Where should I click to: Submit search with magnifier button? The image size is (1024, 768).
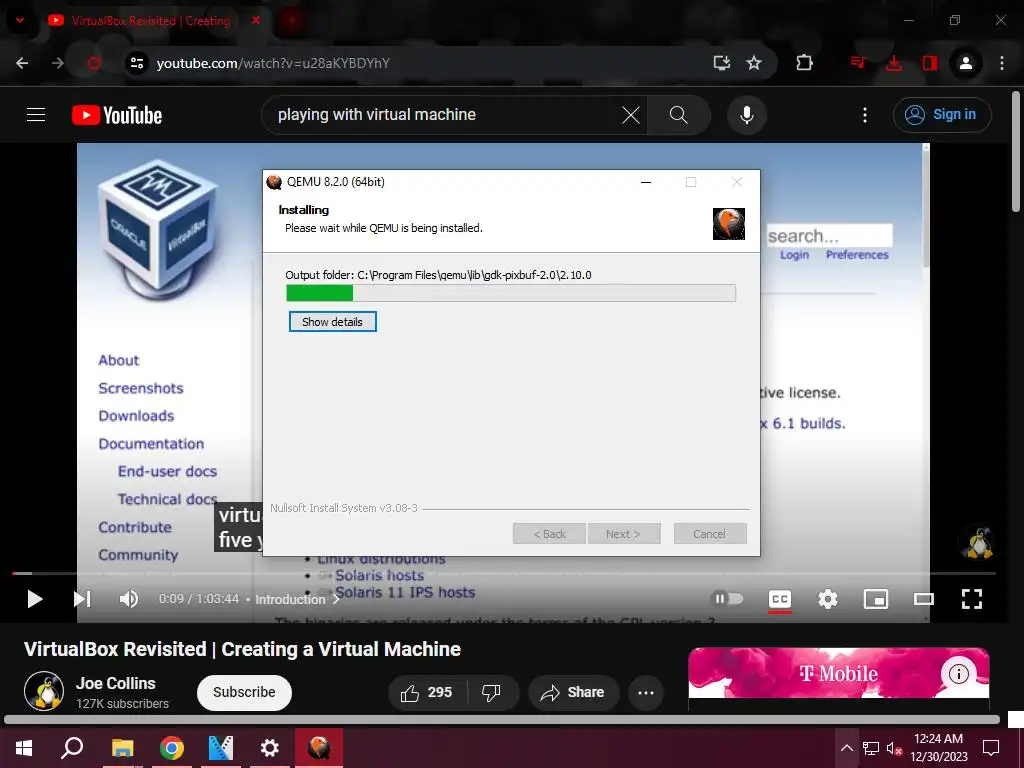click(679, 116)
